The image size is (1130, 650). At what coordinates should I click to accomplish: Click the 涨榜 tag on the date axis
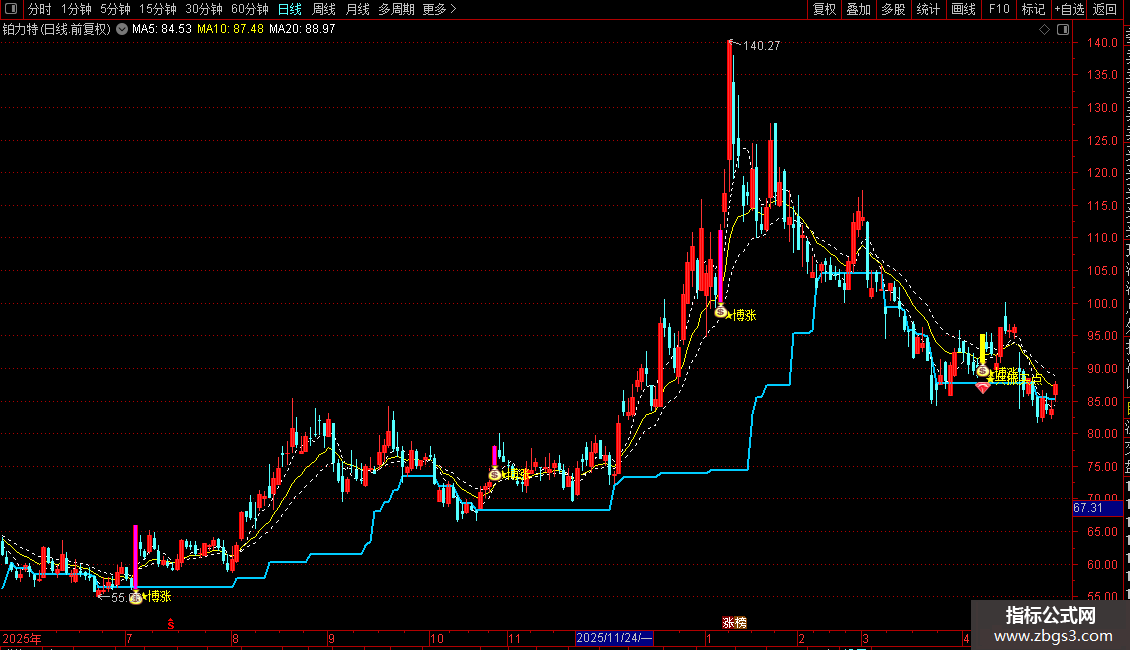tap(734, 623)
